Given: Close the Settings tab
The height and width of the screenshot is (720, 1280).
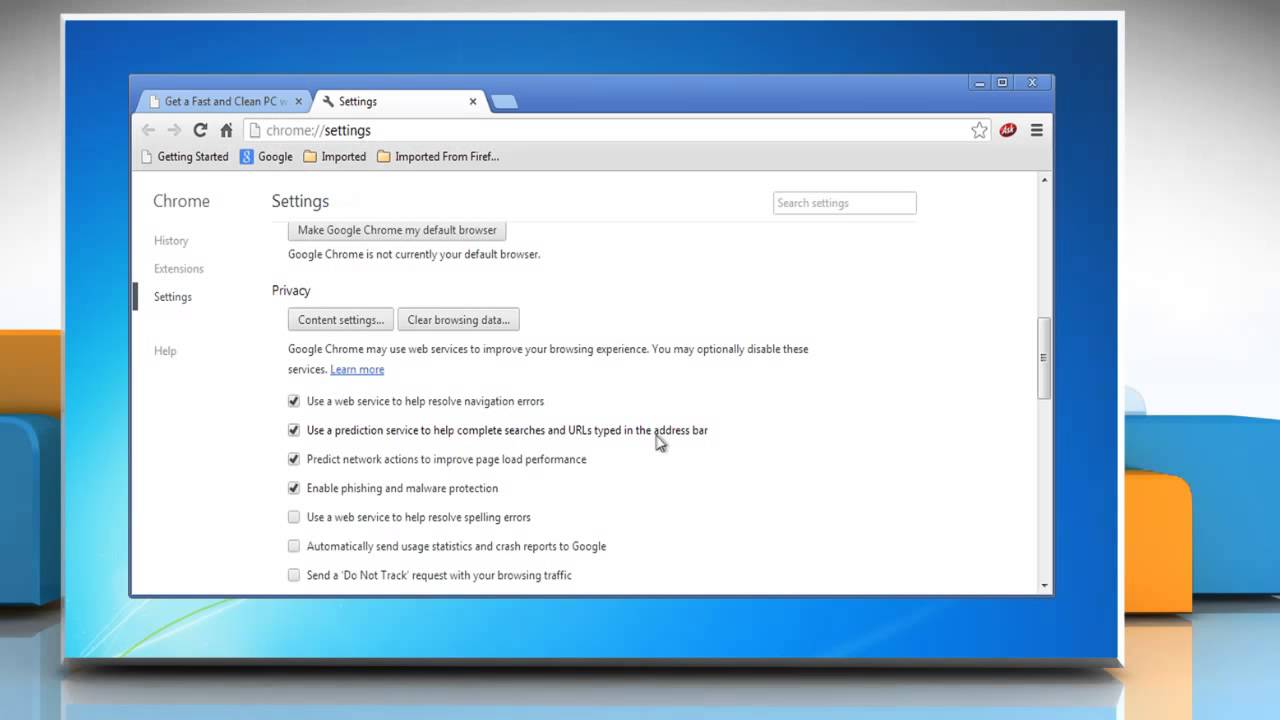Looking at the screenshot, I should (473, 101).
